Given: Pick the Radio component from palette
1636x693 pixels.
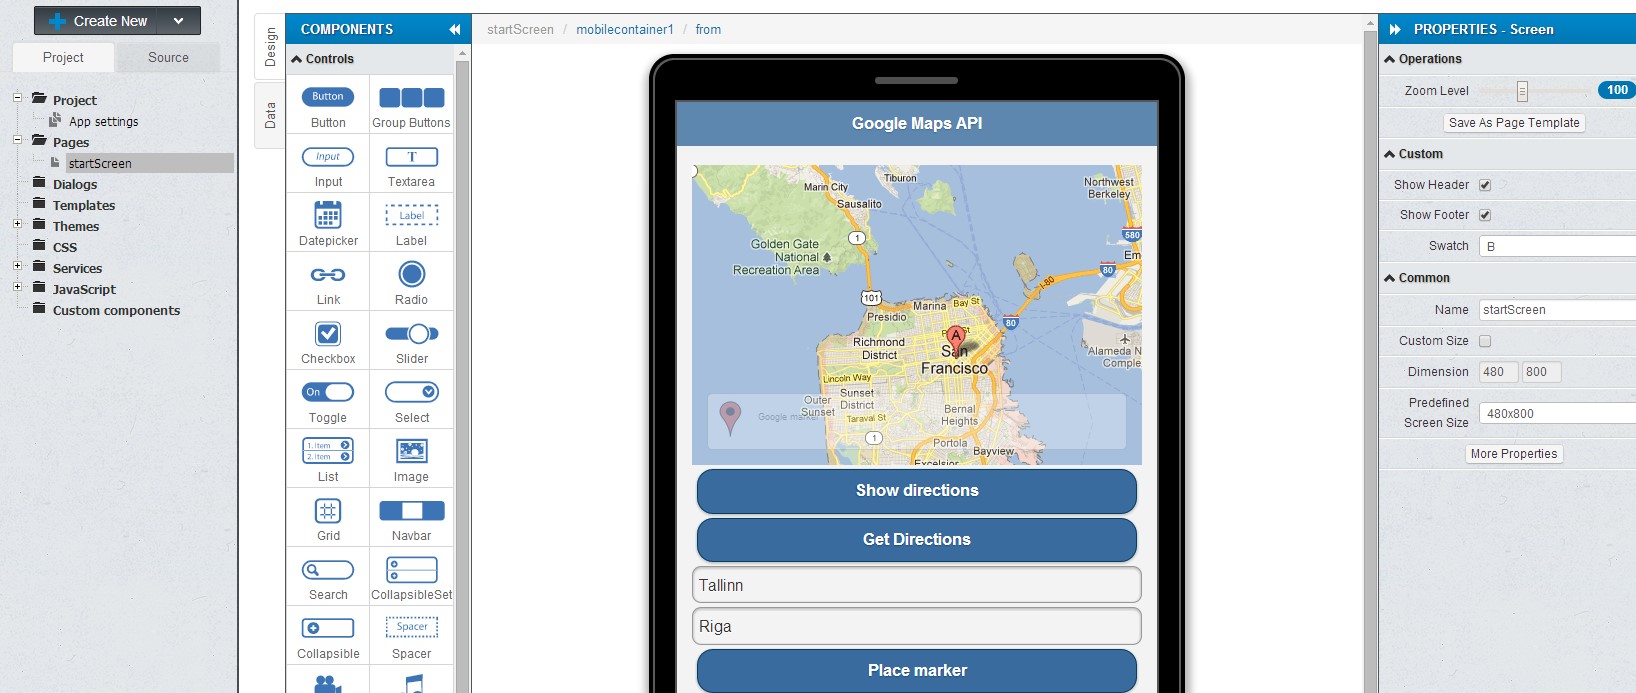Looking at the screenshot, I should click(x=411, y=274).
